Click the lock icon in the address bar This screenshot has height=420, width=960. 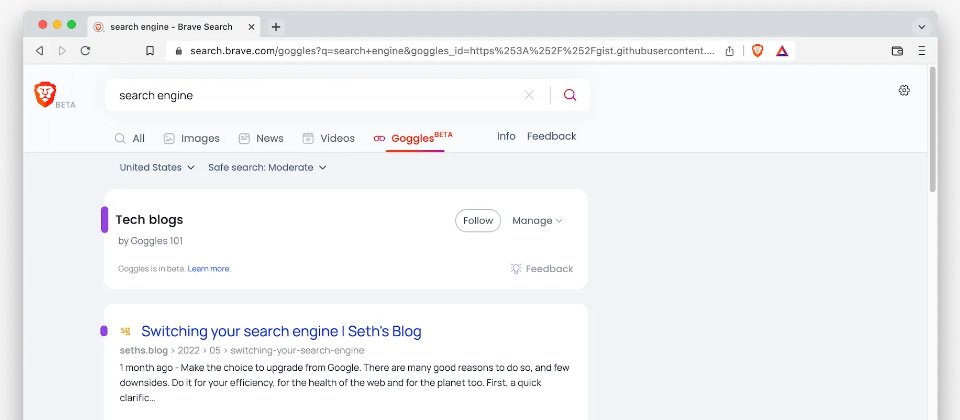179,51
